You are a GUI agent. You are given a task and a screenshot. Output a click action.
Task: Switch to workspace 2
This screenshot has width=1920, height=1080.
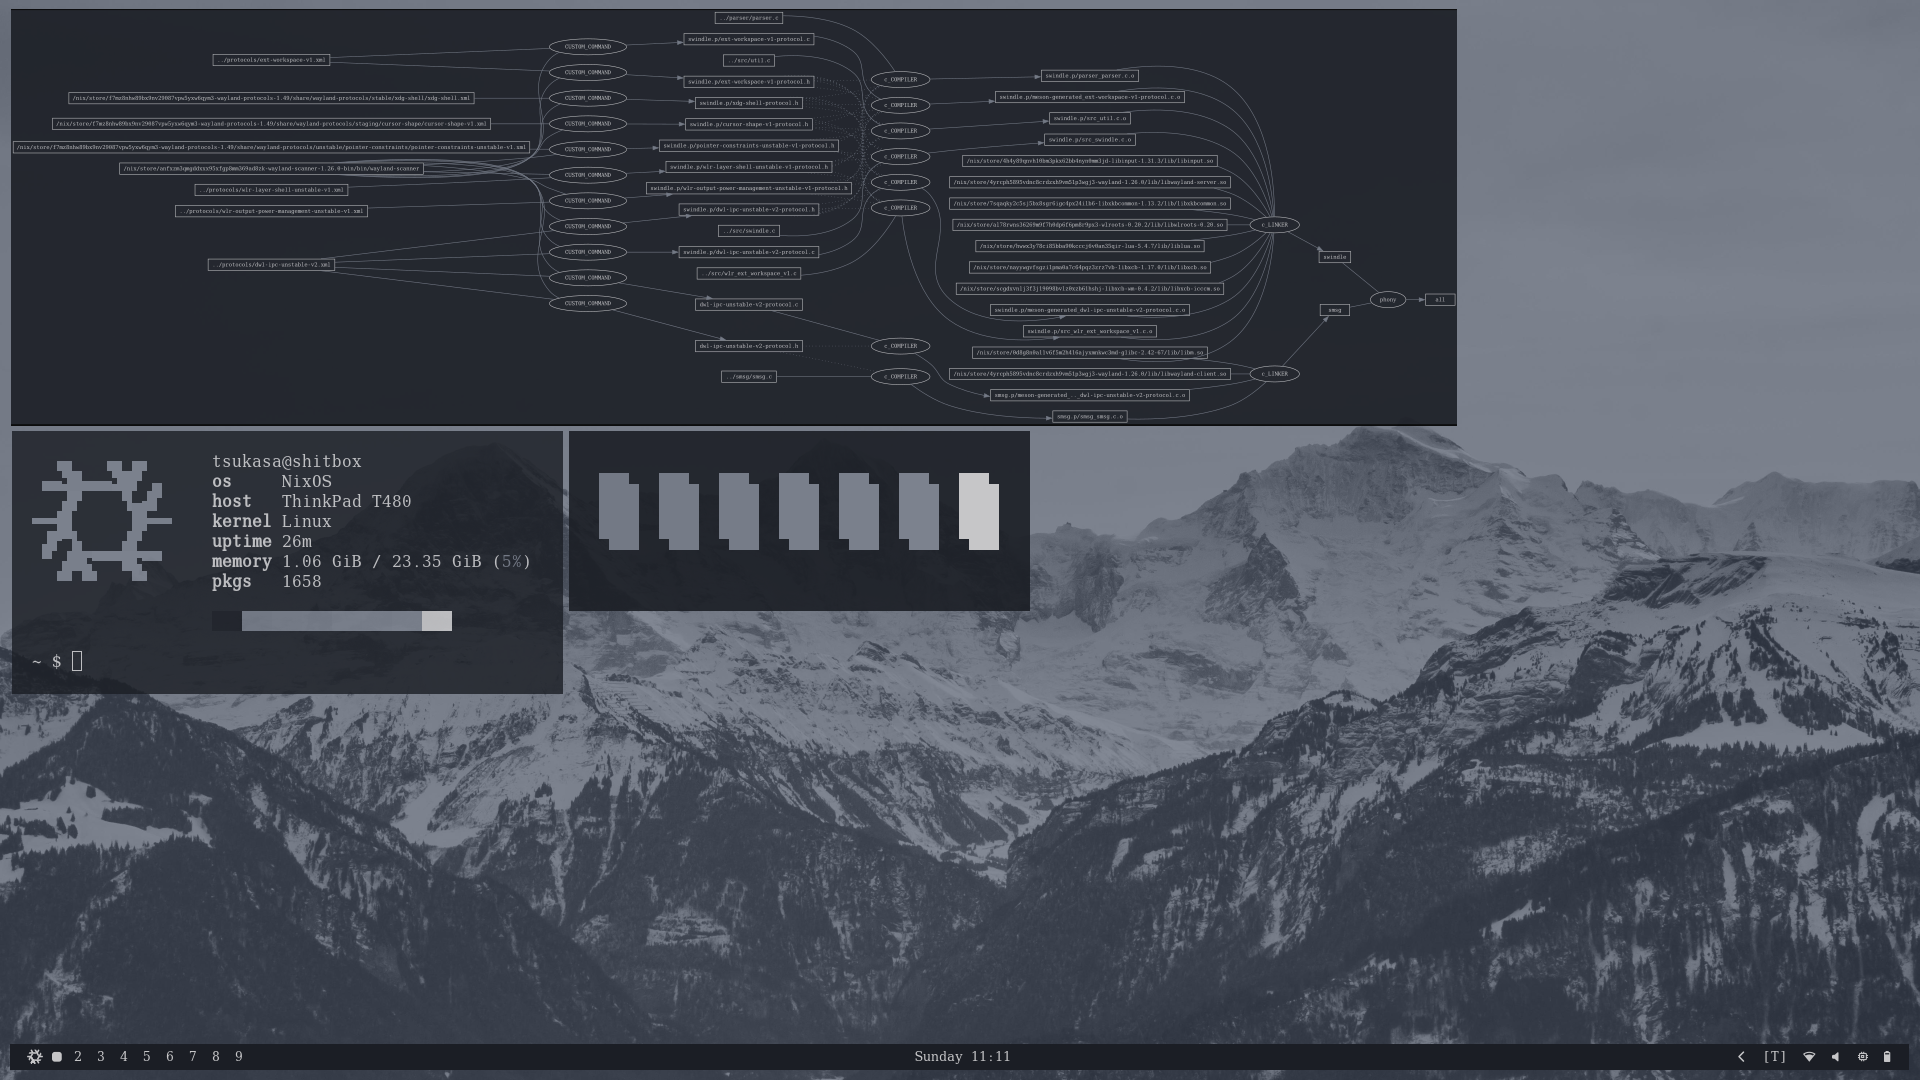click(78, 1057)
